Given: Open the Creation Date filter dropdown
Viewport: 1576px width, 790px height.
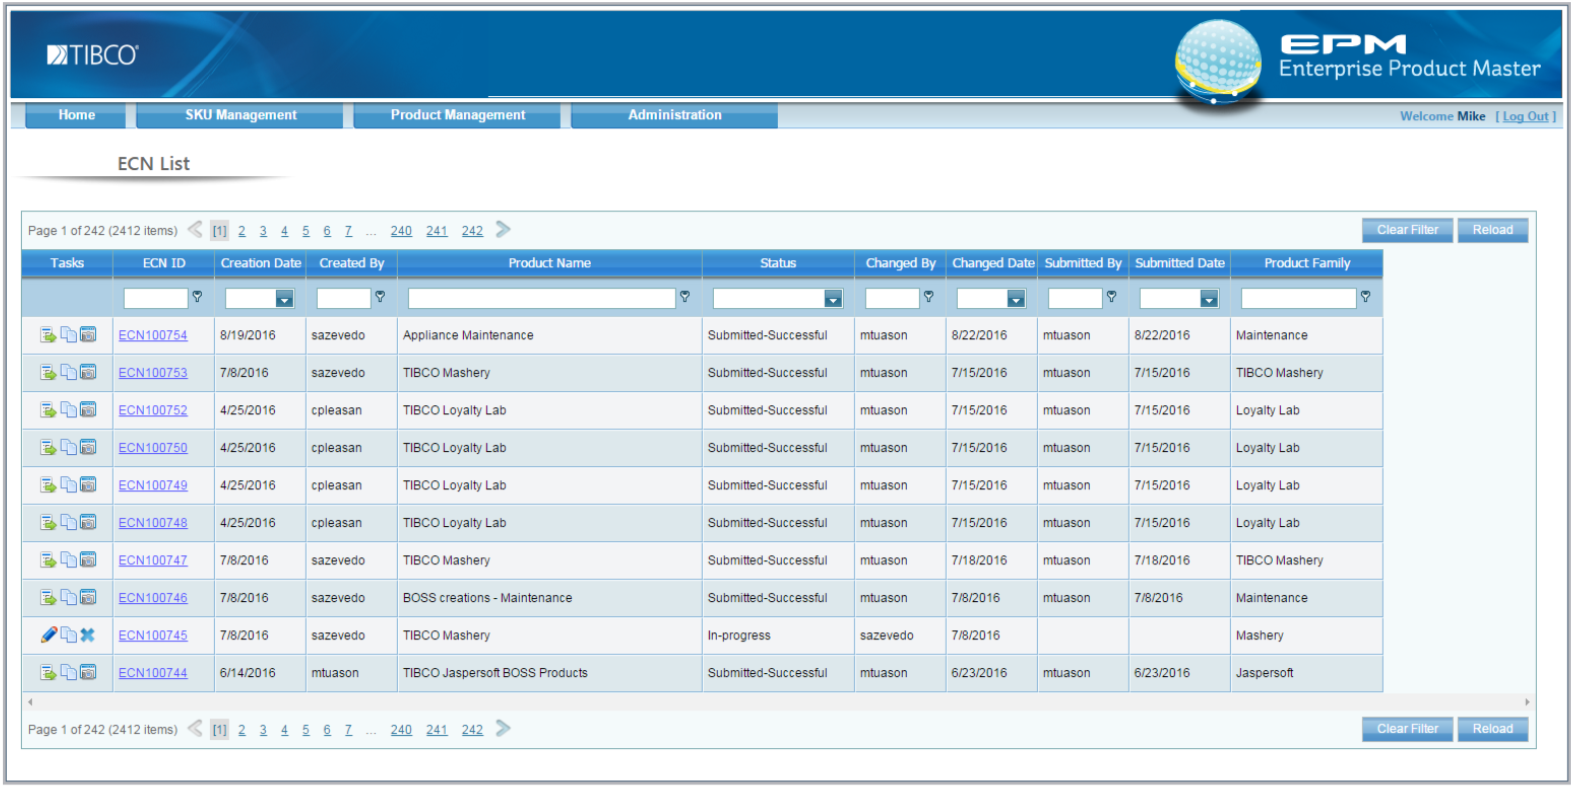Looking at the screenshot, I should click(x=285, y=299).
